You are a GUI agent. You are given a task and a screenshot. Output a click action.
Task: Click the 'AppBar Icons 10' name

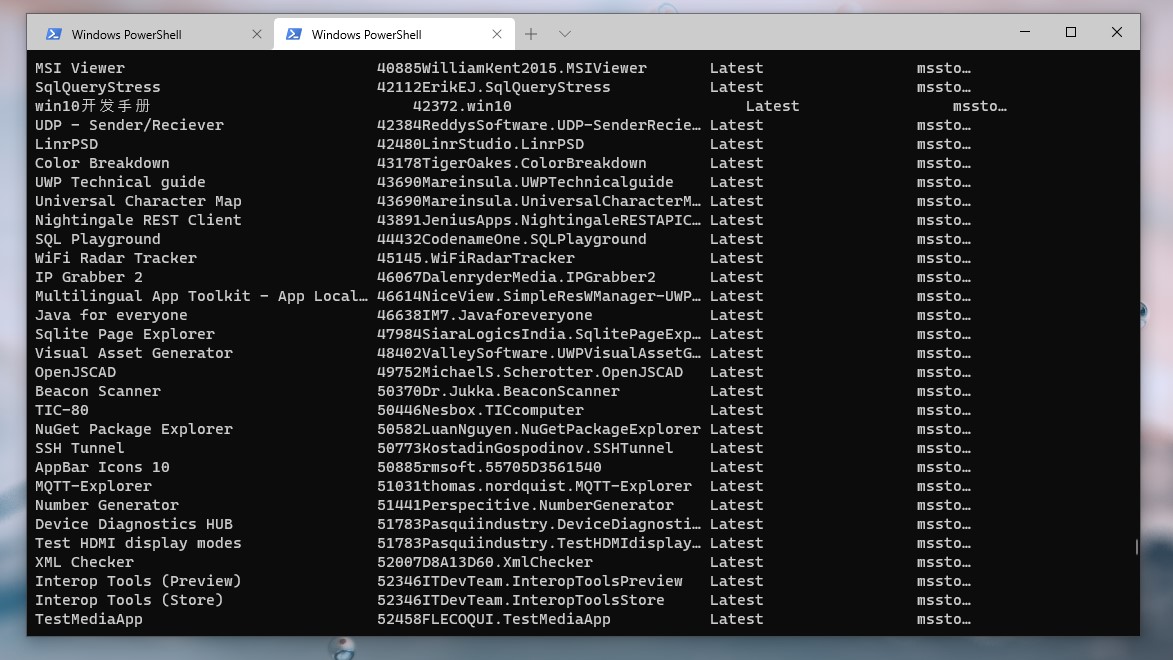coord(102,467)
